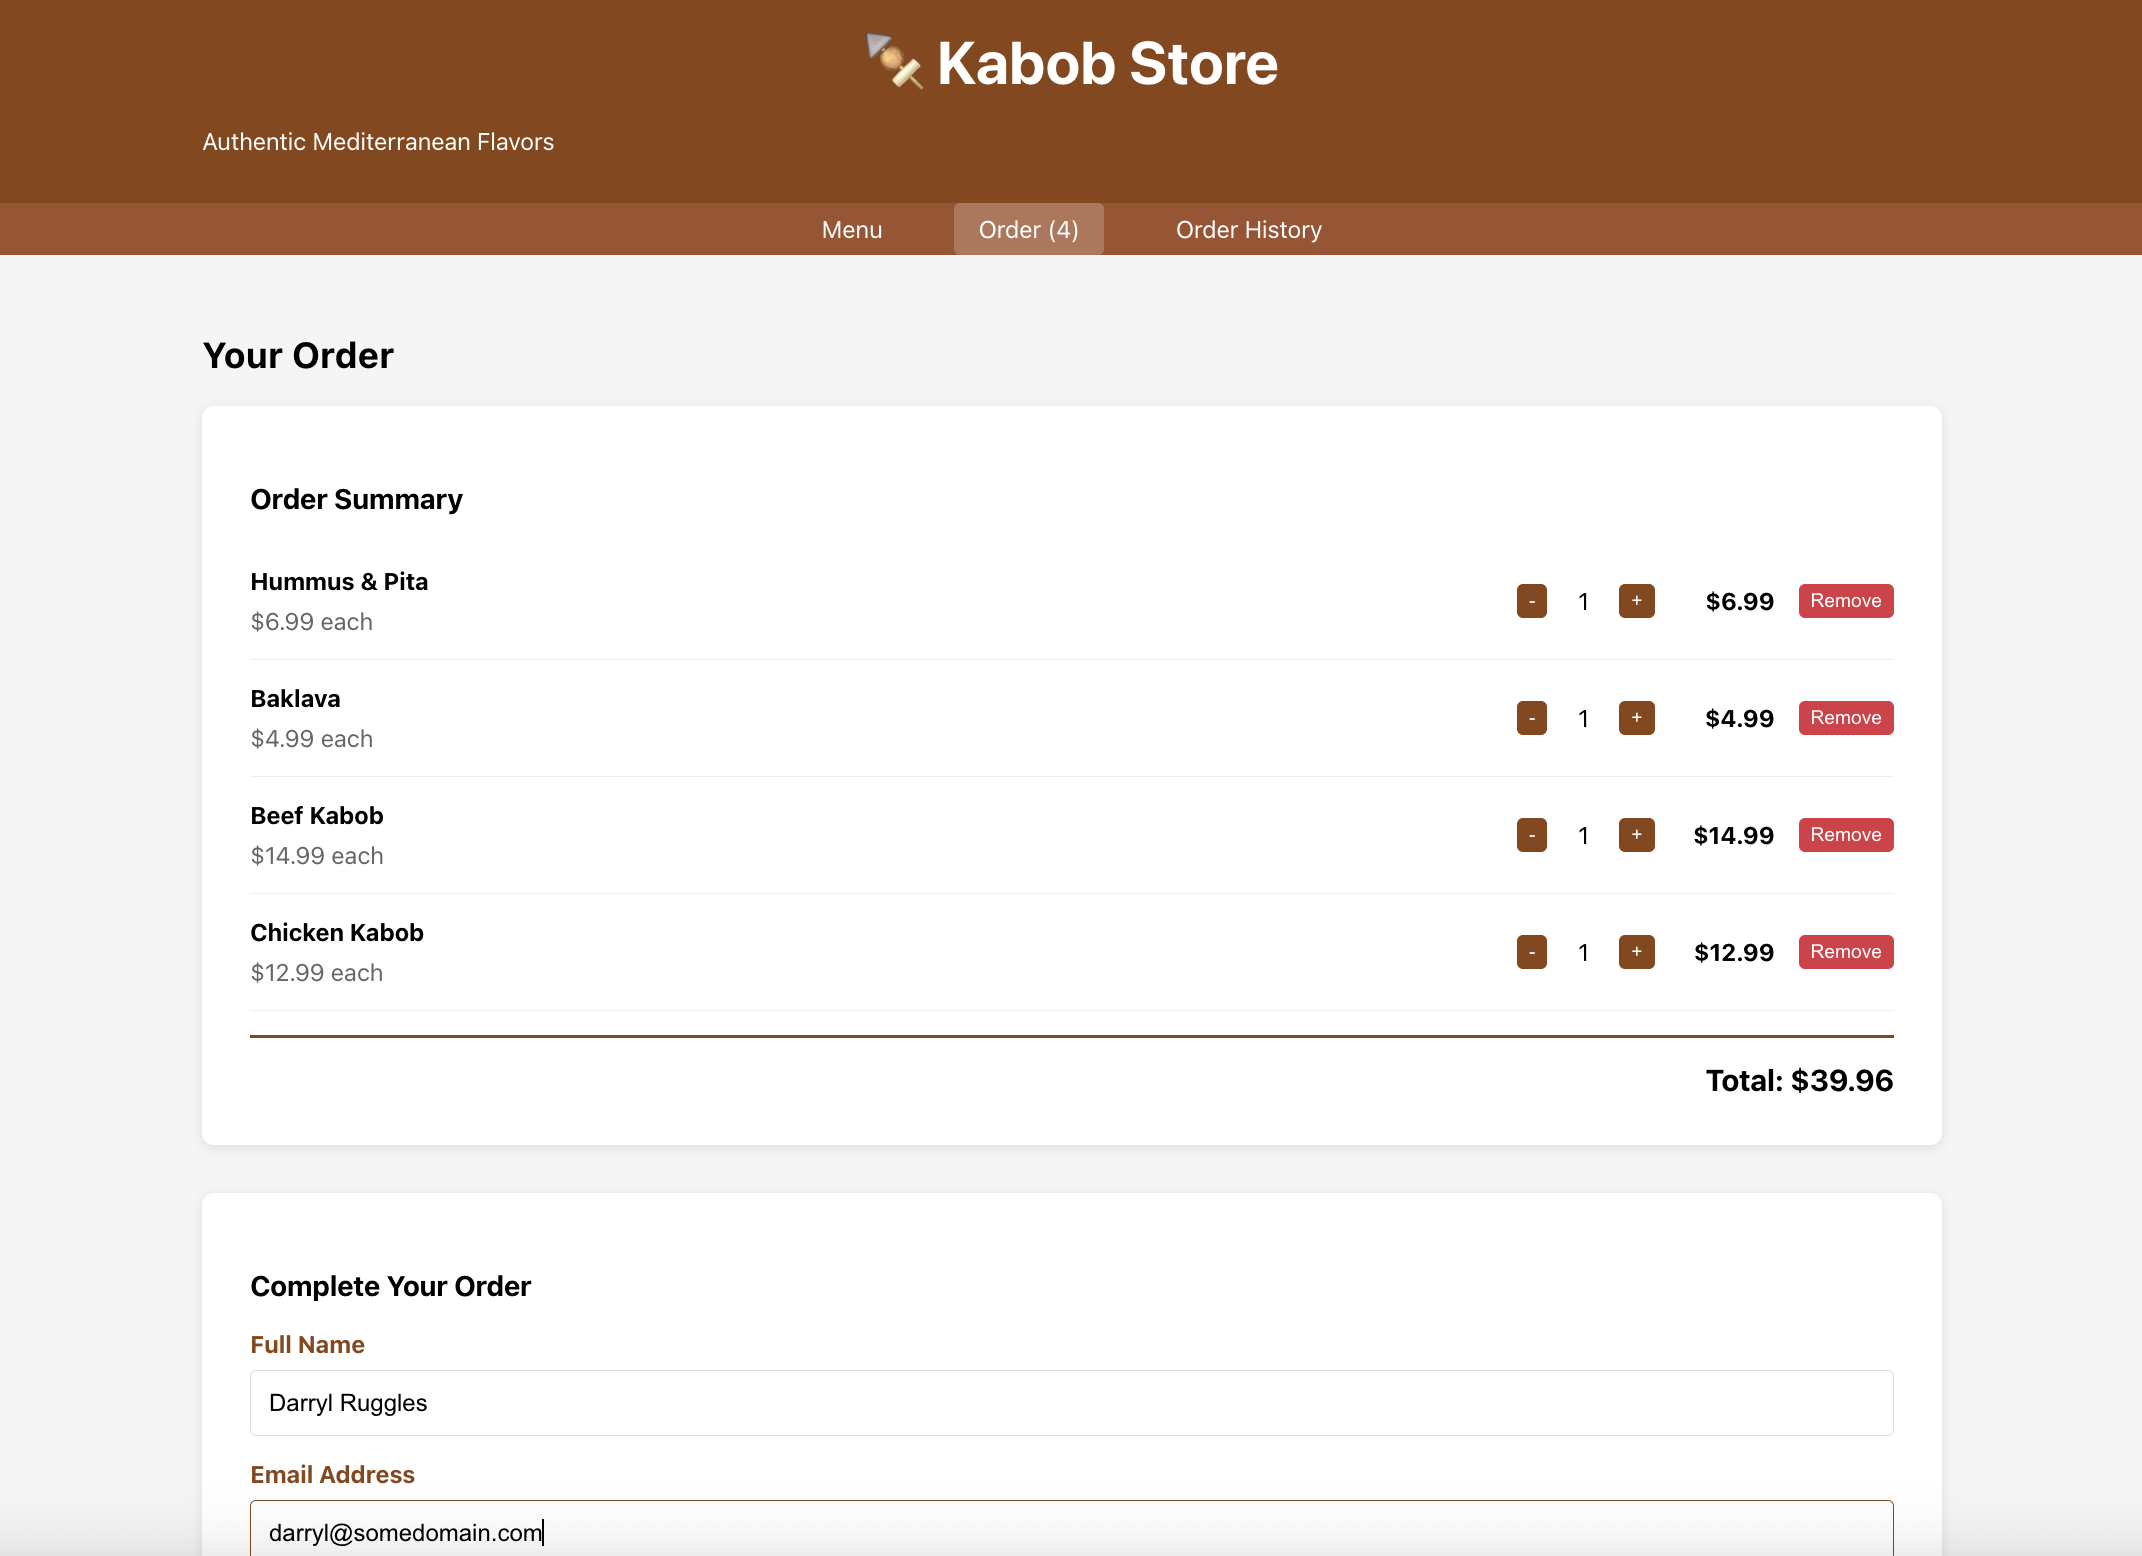Increase Baklava quantity
The height and width of the screenshot is (1556, 2142).
click(x=1636, y=718)
